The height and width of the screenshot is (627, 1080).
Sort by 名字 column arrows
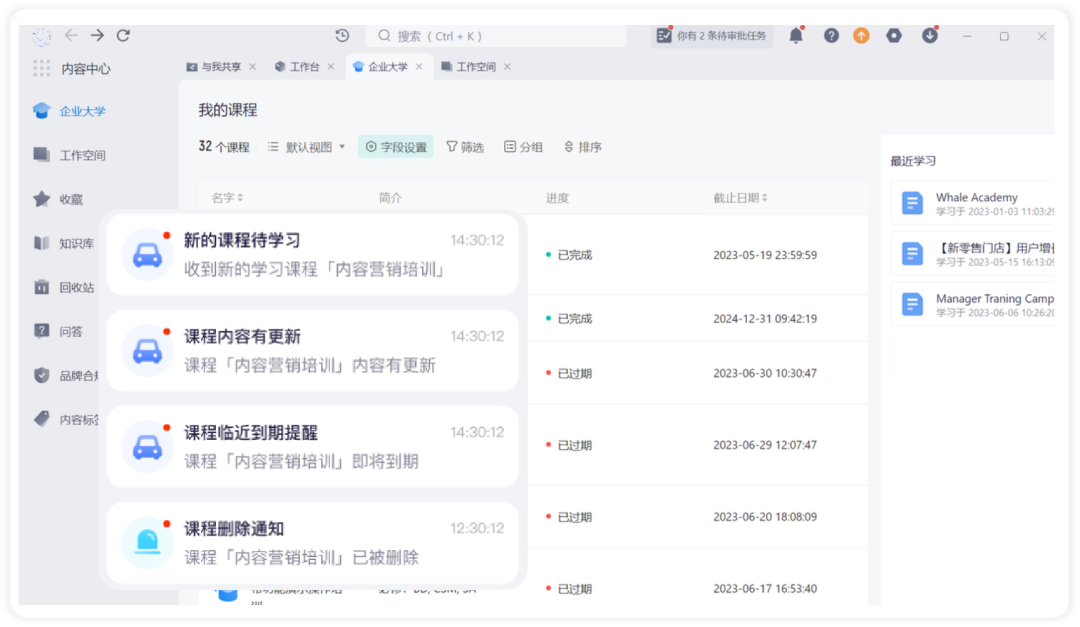240,198
